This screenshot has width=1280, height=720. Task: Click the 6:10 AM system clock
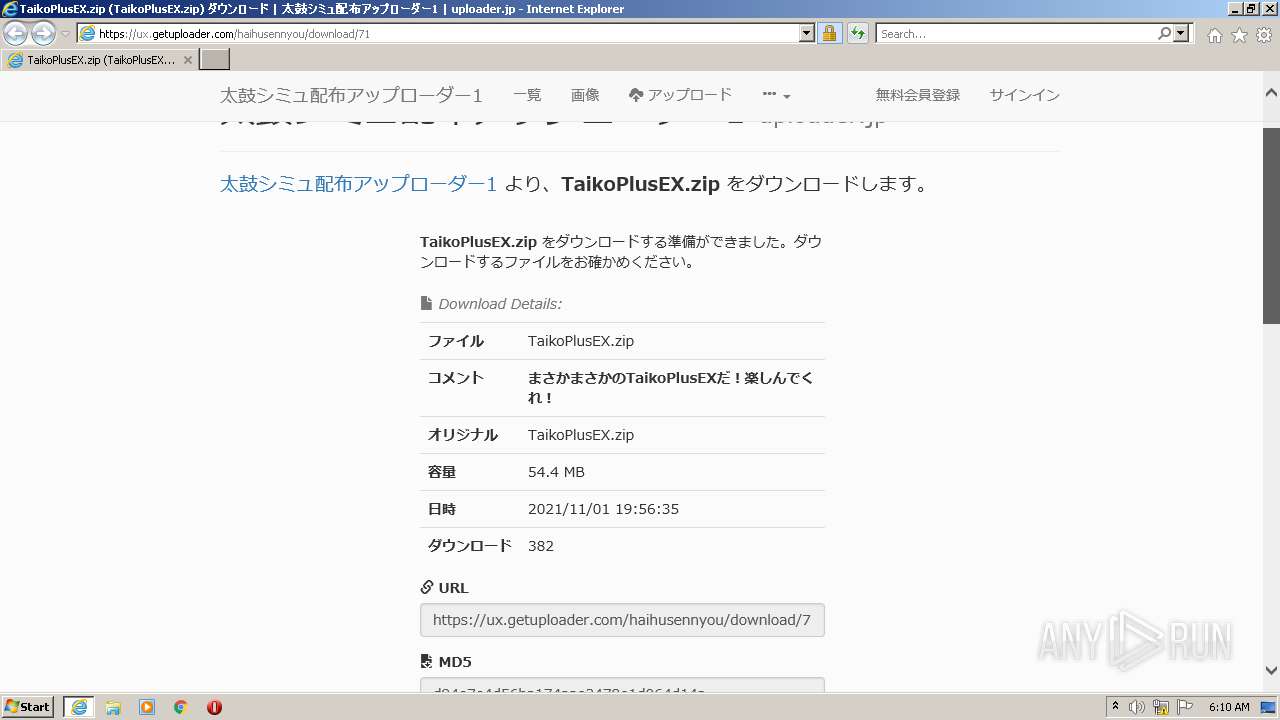point(1229,707)
